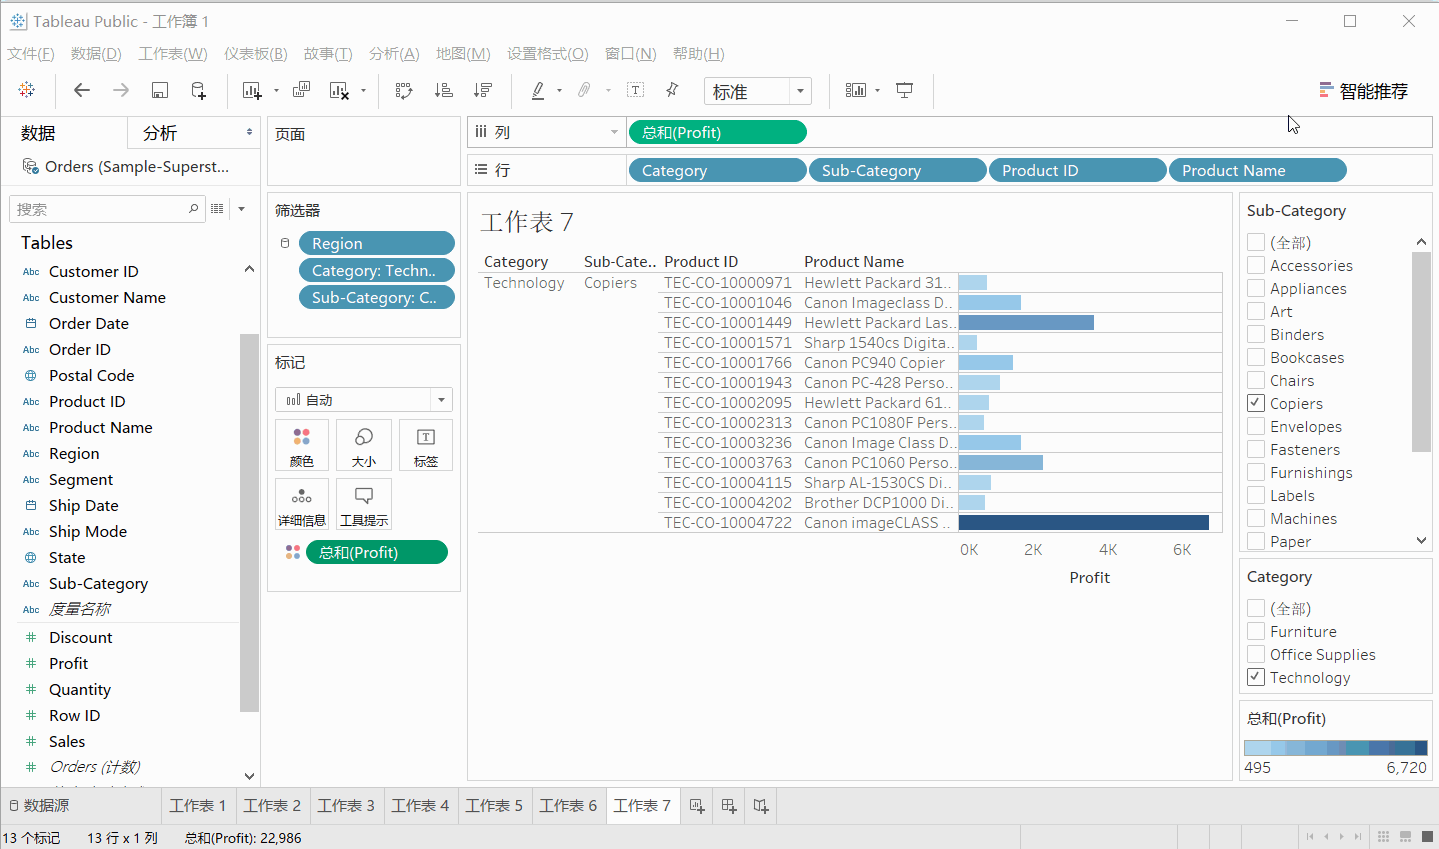Click the Sort Ascending toolbar icon
The width and height of the screenshot is (1439, 849).
443,90
